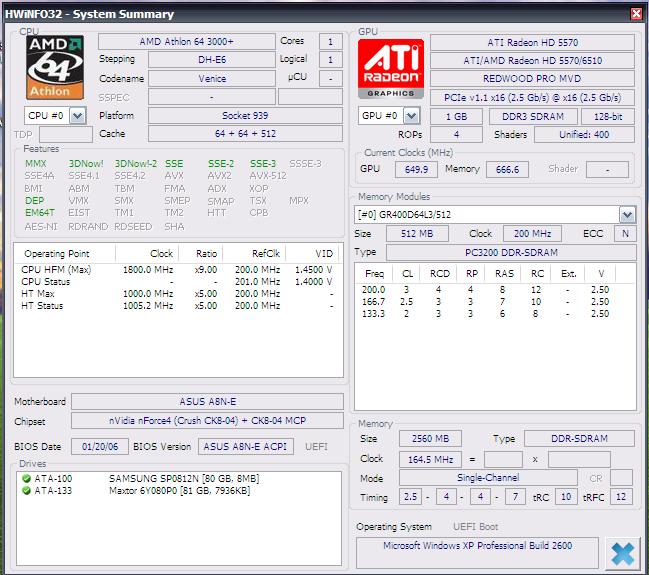Click the module size 512 MB field
The height and width of the screenshot is (575, 649).
[x=417, y=234]
